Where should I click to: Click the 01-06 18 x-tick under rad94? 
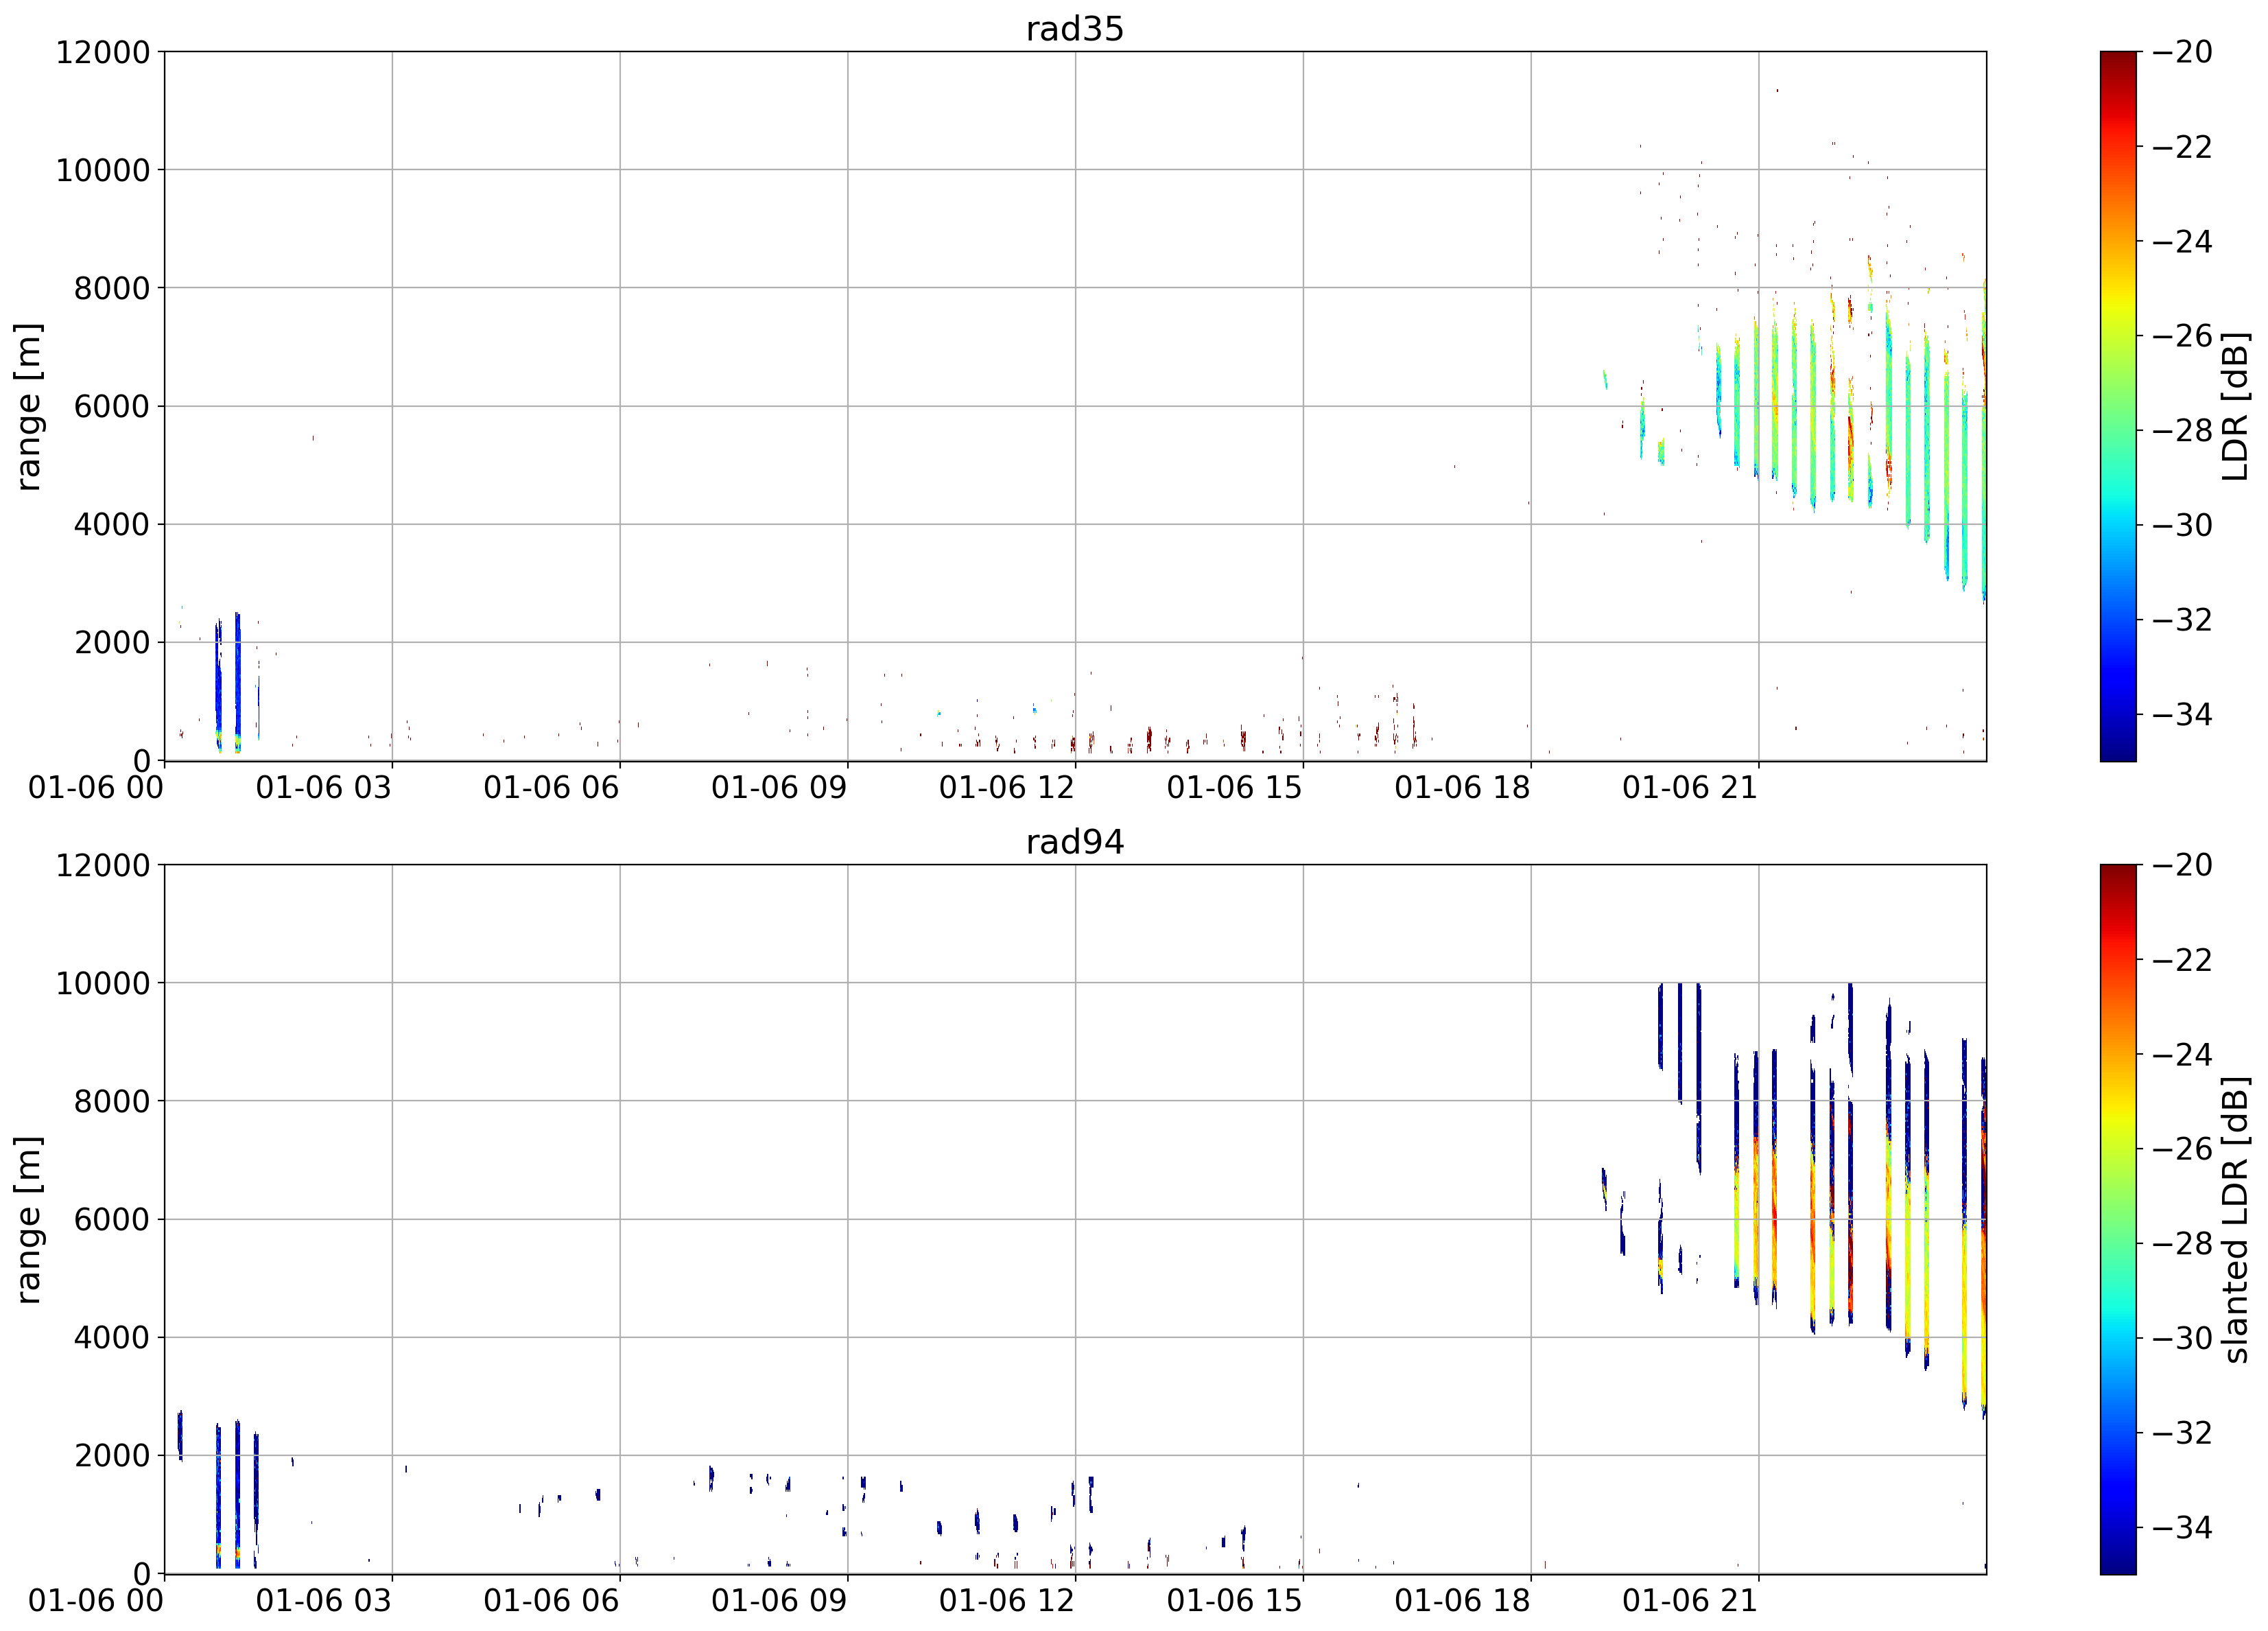(x=1463, y=1601)
